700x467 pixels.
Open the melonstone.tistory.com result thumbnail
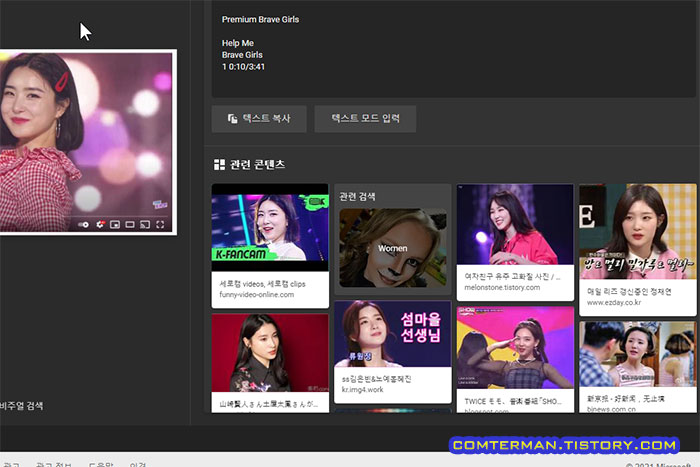coord(515,224)
